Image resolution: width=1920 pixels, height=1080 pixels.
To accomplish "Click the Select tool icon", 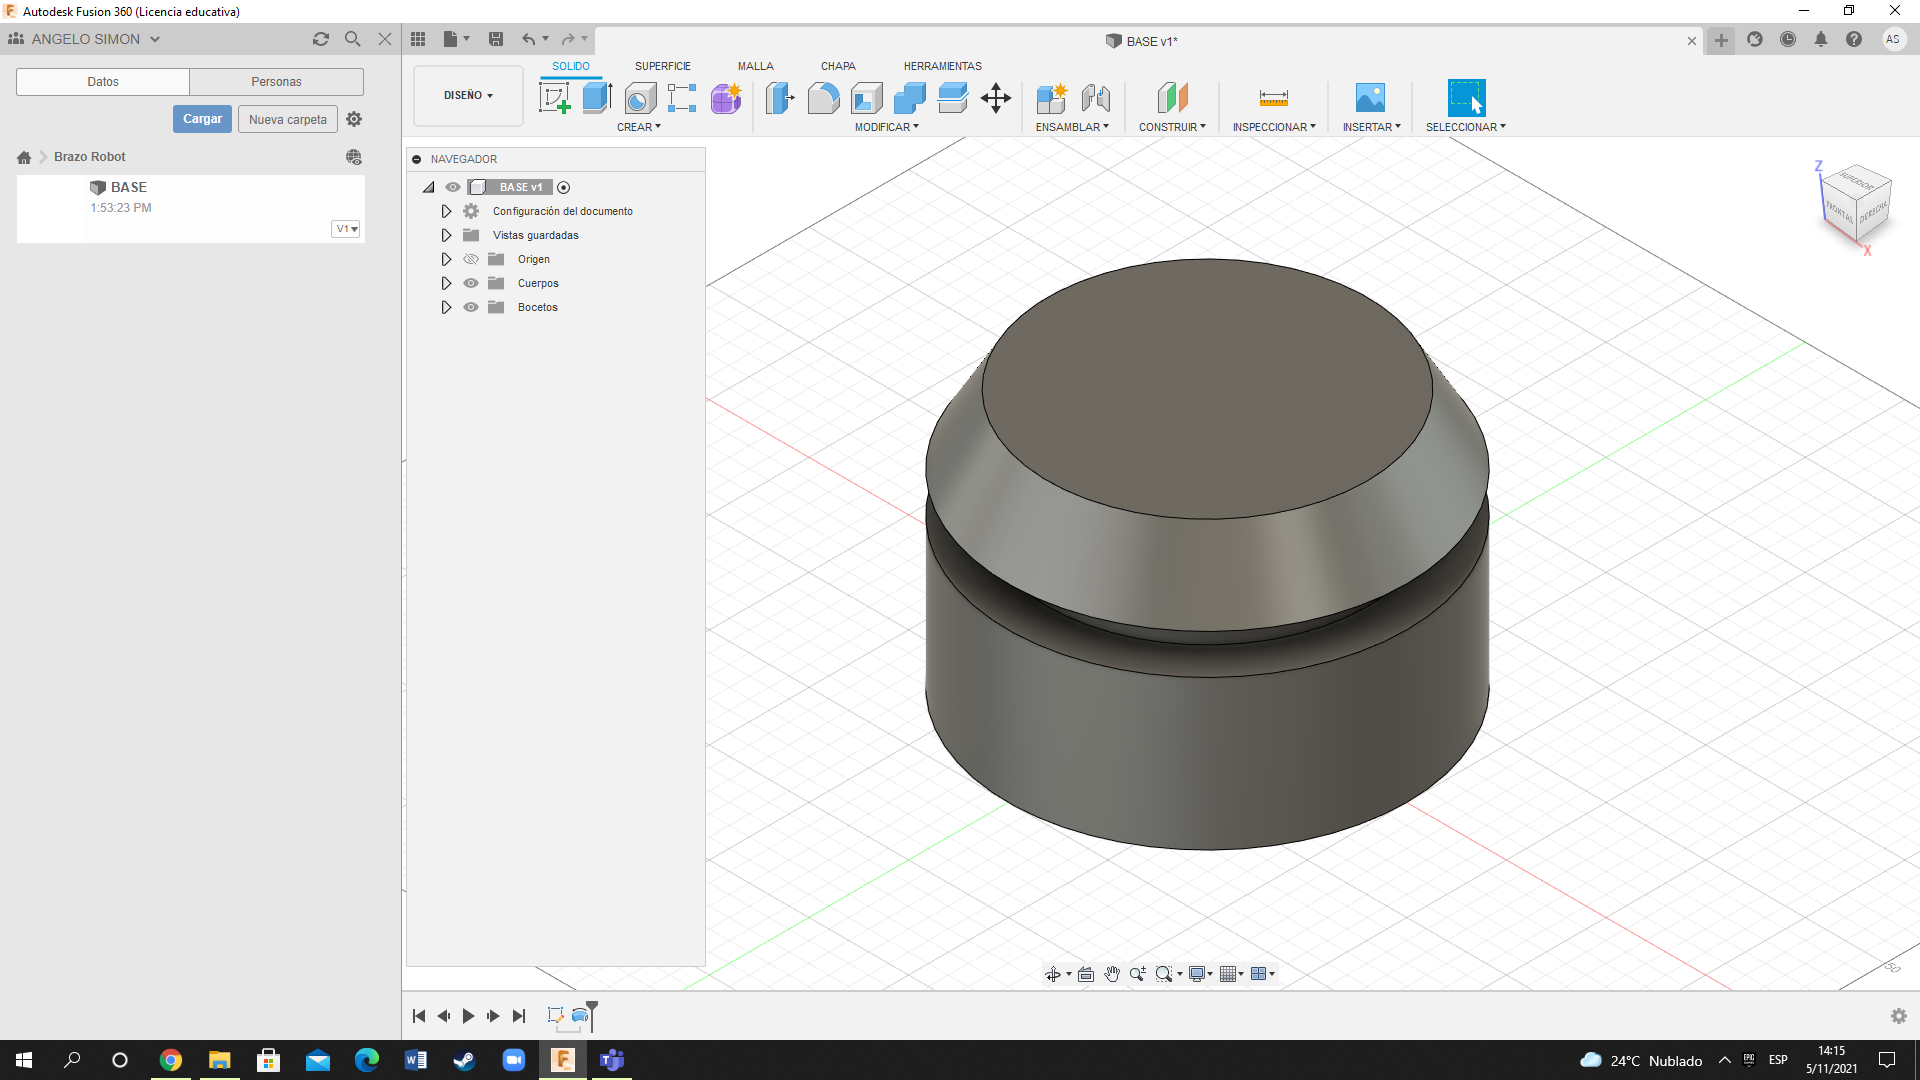I will (x=1466, y=98).
